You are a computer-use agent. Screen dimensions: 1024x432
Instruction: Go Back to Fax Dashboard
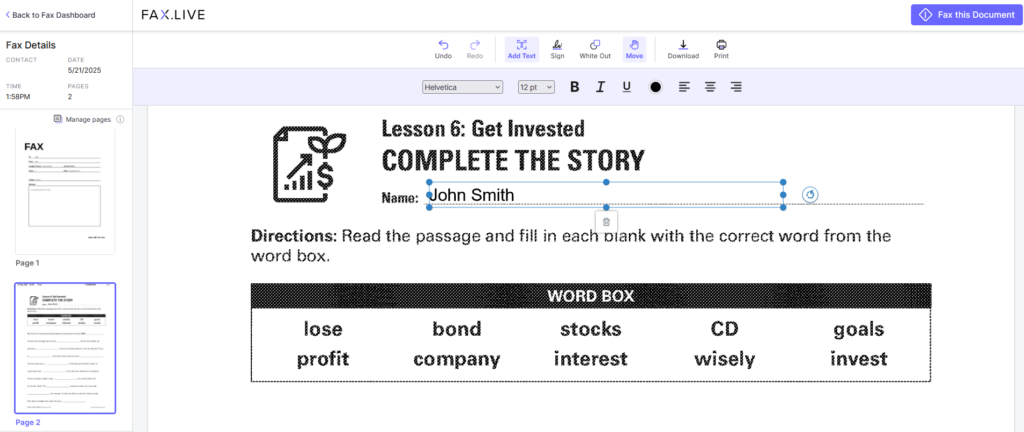click(x=50, y=14)
